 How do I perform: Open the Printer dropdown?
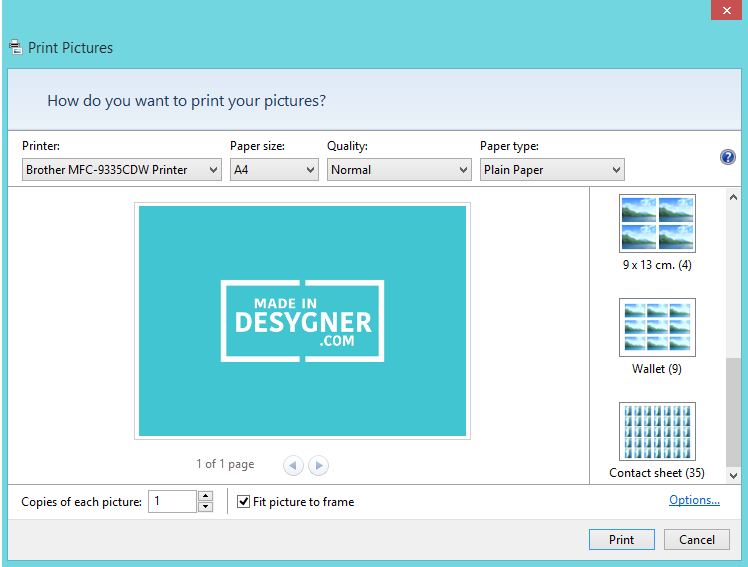[122, 170]
